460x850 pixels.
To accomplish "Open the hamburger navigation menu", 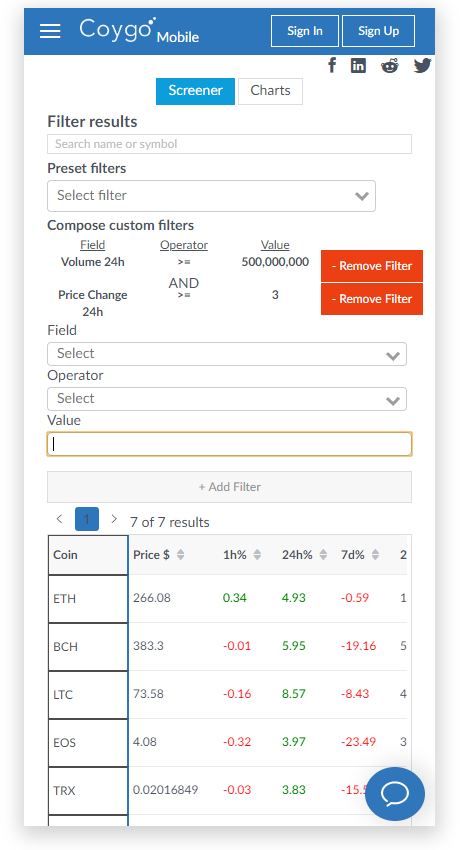I will [x=50, y=31].
